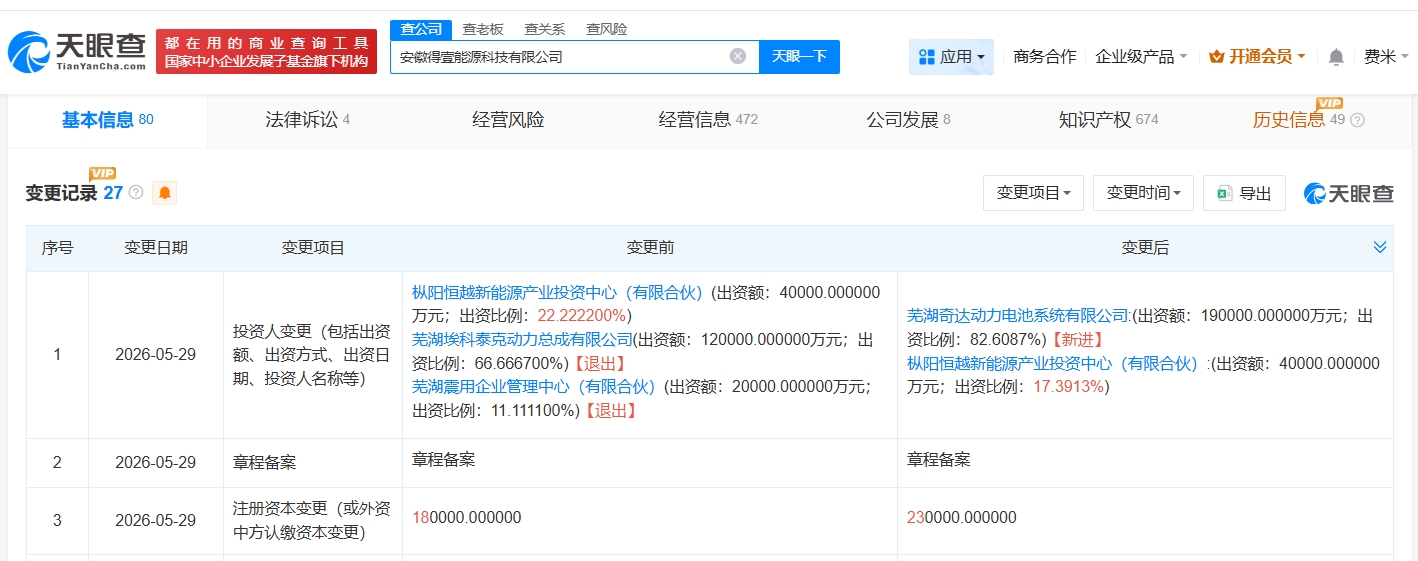Open the 商务合作 link
The height and width of the screenshot is (561, 1418).
(x=1044, y=57)
